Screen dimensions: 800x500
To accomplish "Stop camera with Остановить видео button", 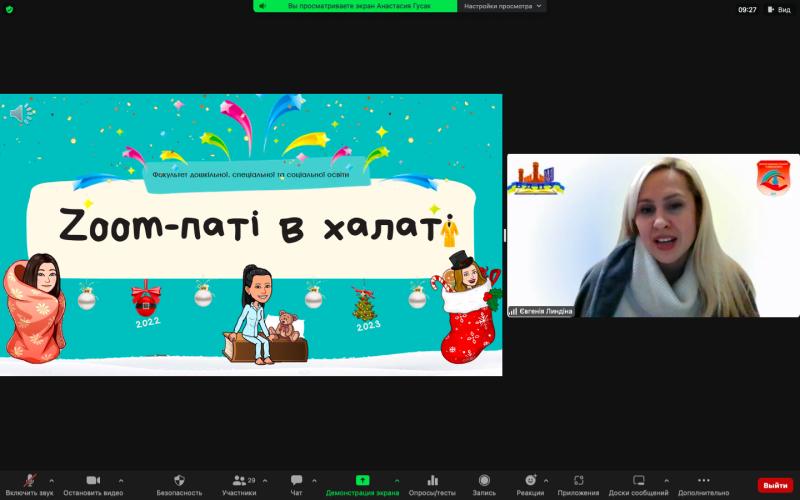I will 93,485.
